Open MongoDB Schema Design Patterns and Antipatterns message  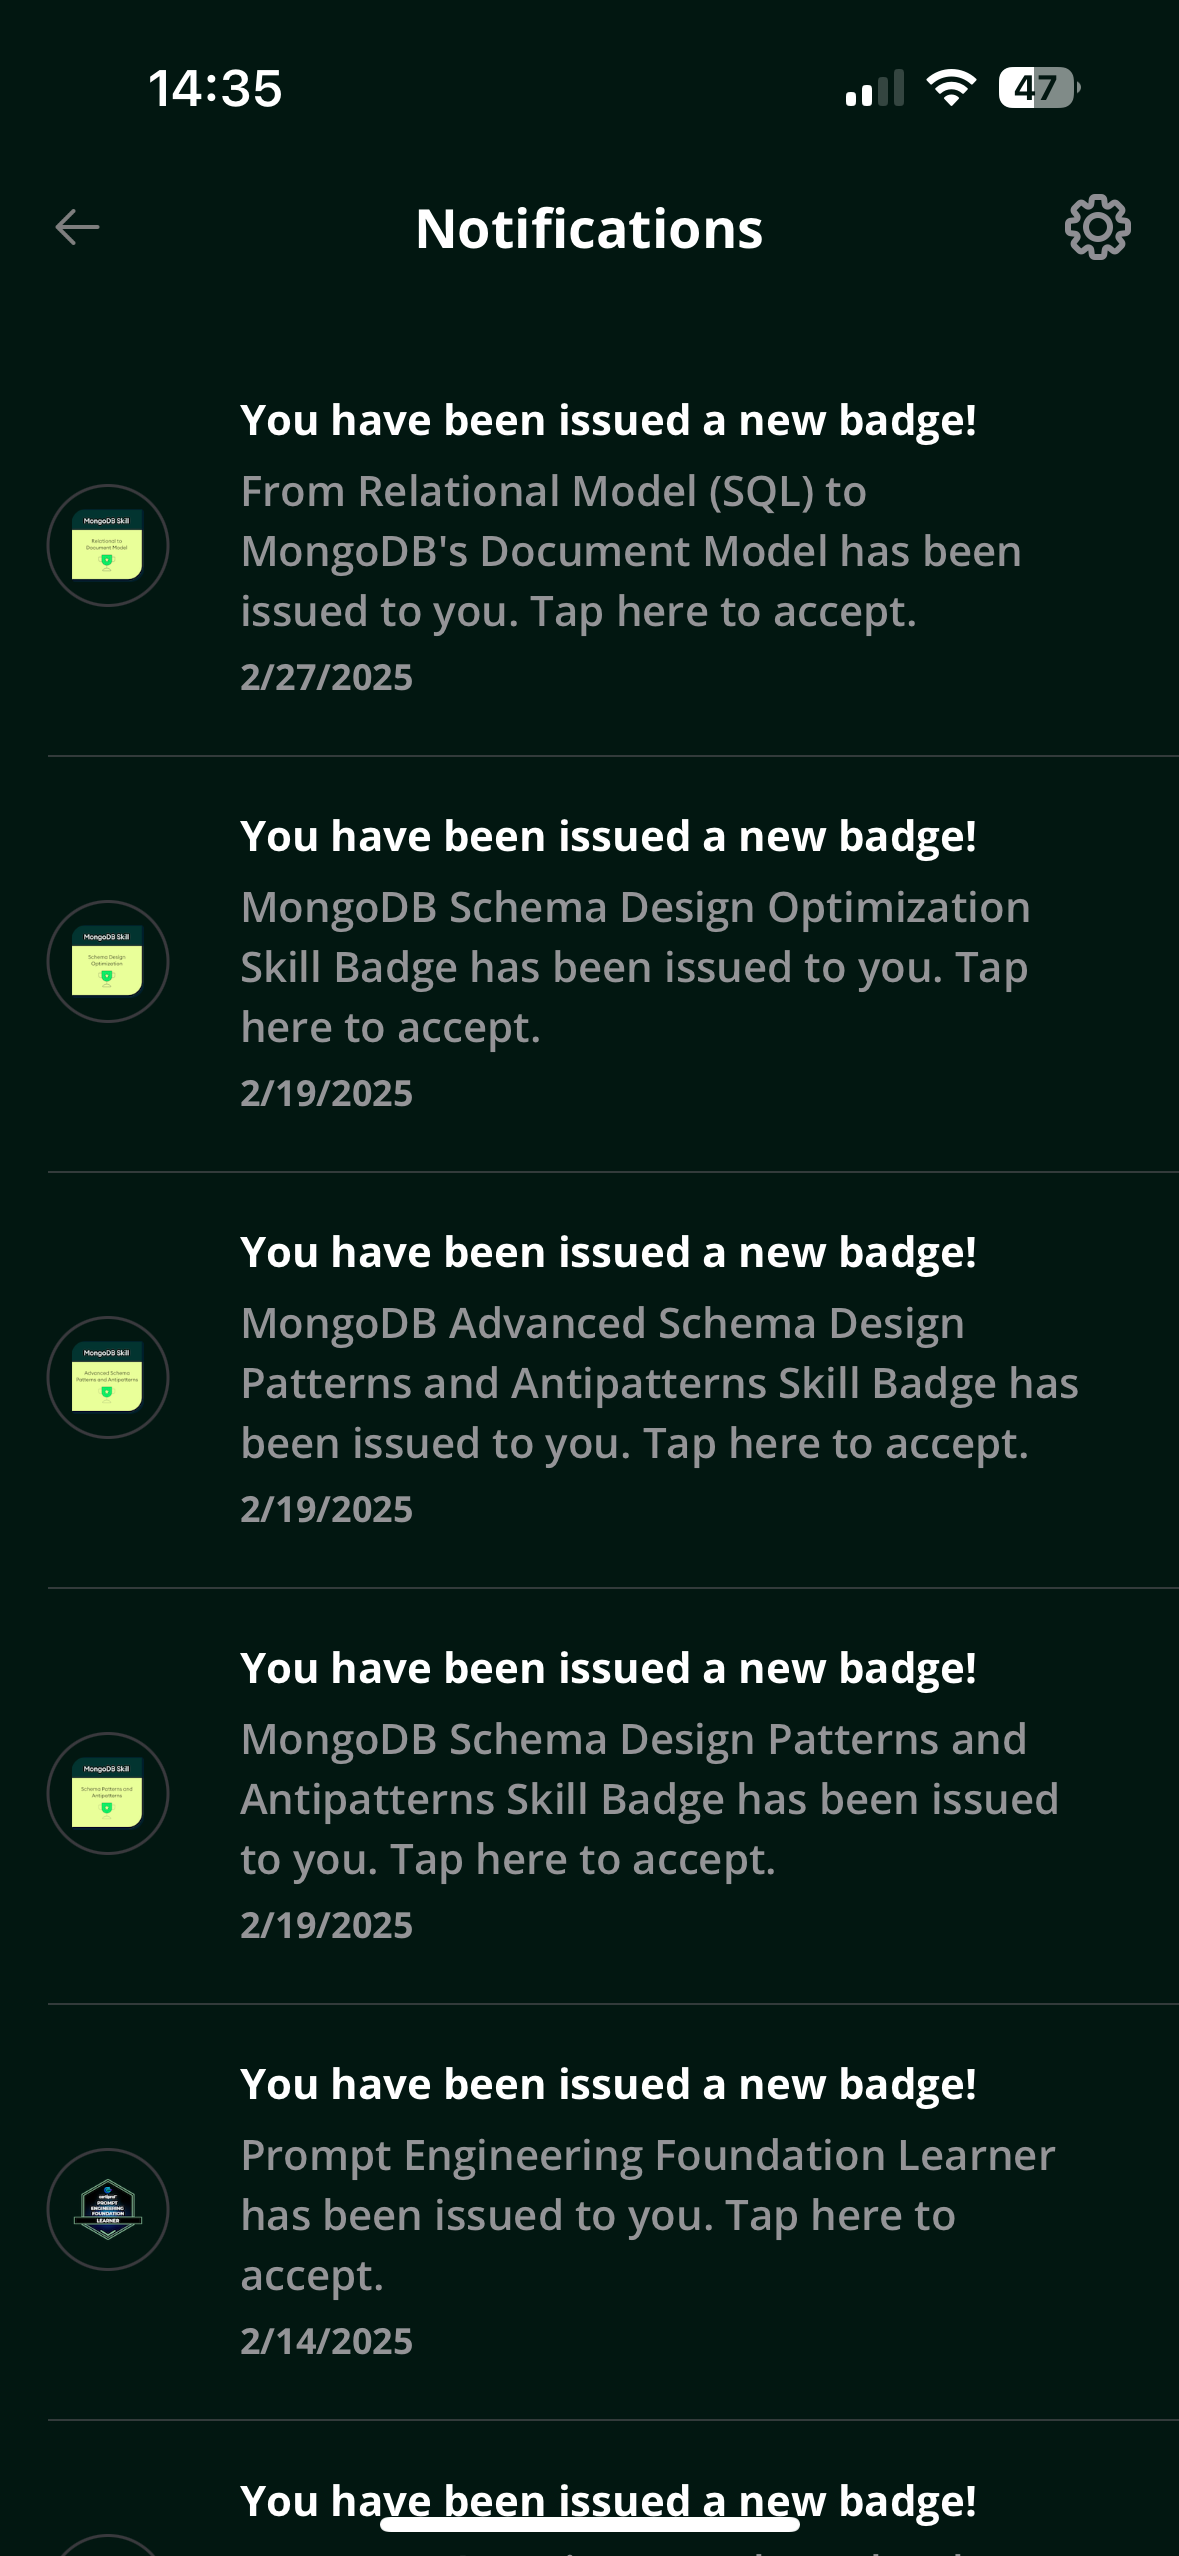(x=649, y=1800)
